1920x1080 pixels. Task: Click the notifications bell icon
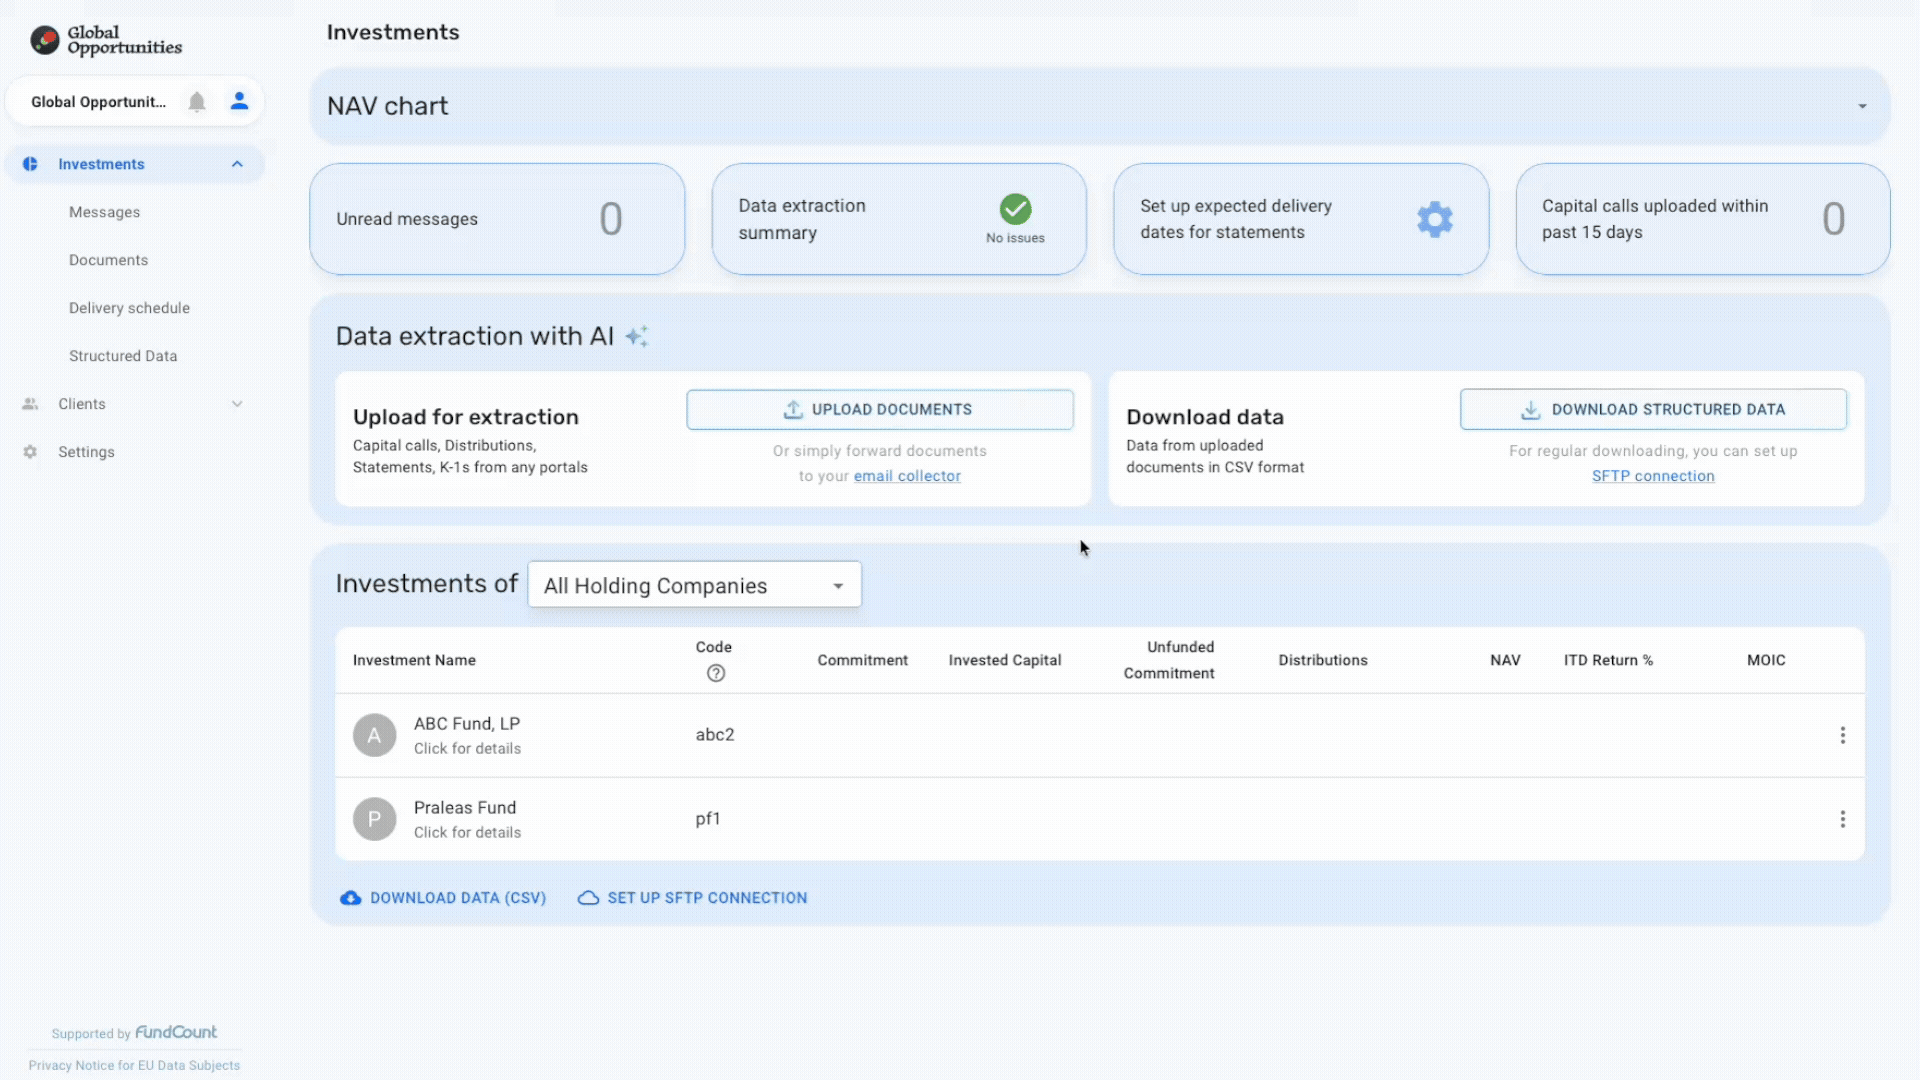click(197, 102)
